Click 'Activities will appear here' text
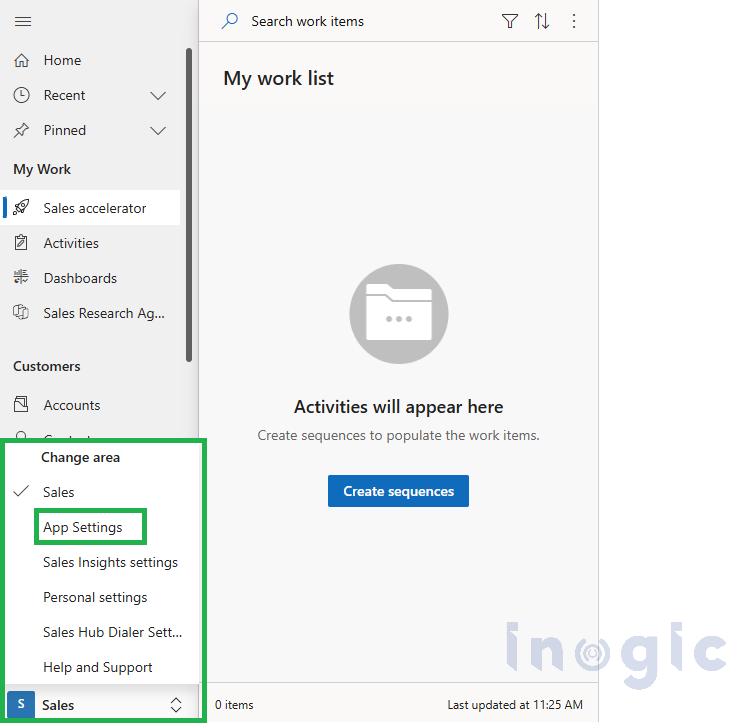The height and width of the screenshot is (728, 745). pos(399,407)
